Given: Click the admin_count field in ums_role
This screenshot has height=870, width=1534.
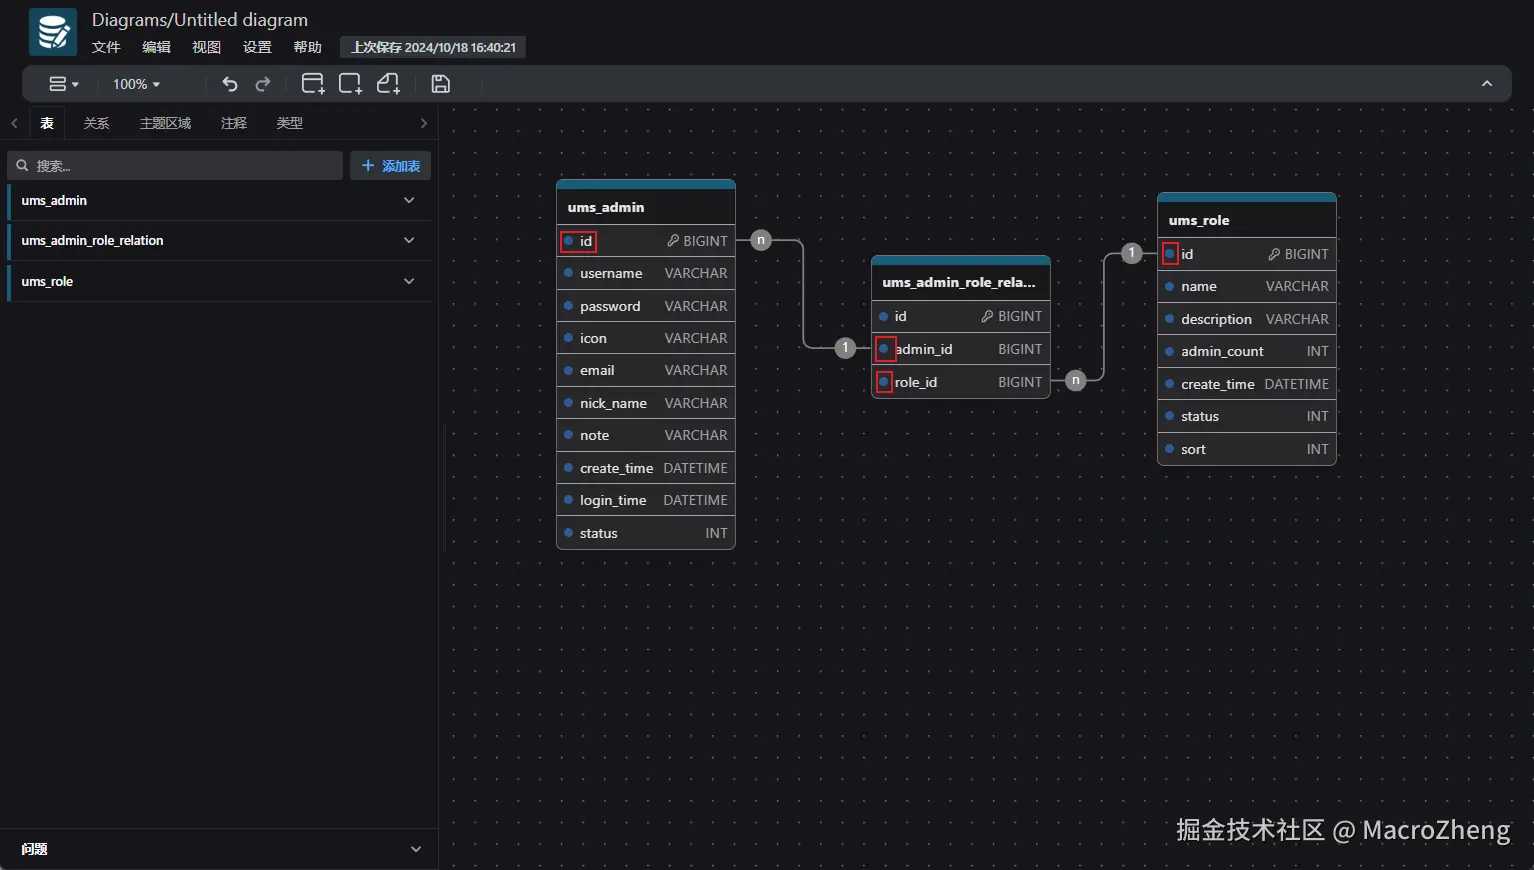Looking at the screenshot, I should point(1247,351).
